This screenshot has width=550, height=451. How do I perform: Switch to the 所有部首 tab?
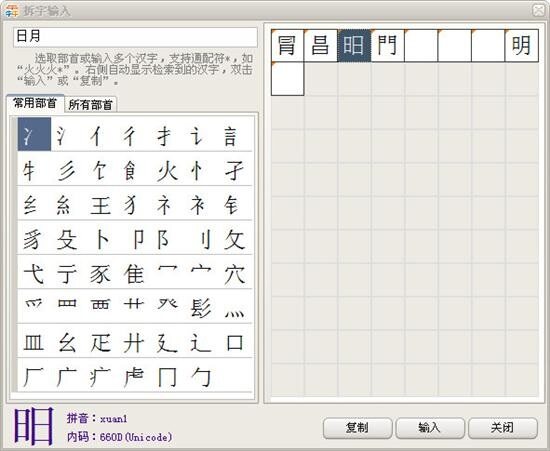[x=90, y=105]
